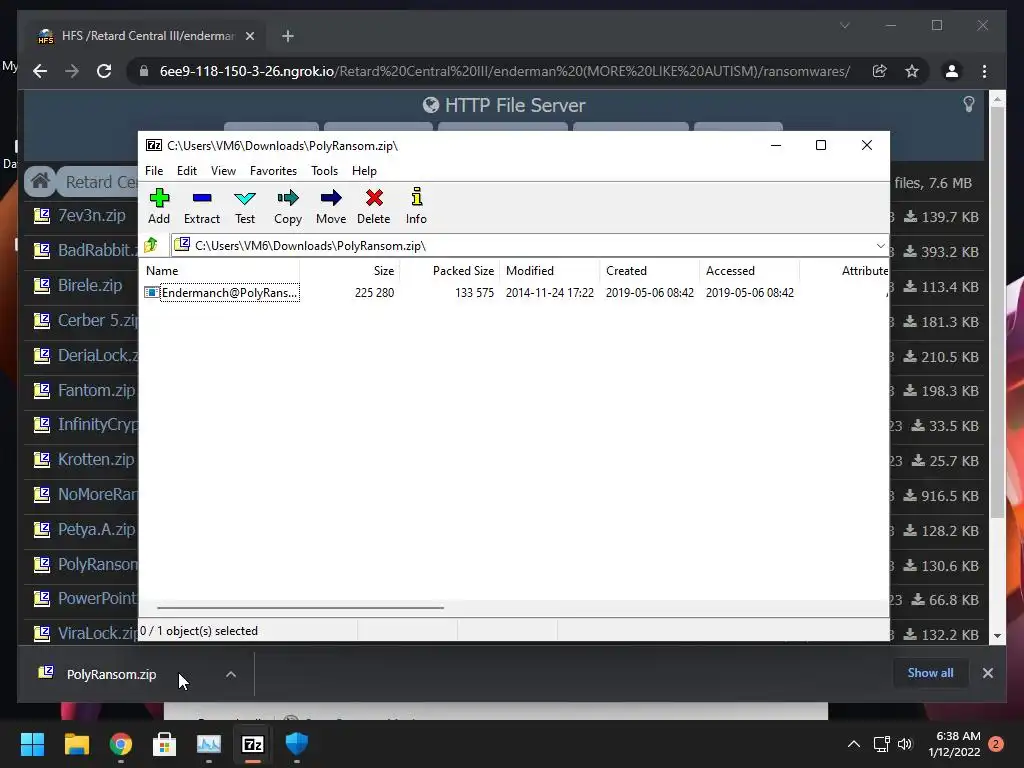Open Windows Security shield in taskbar
Image resolution: width=1024 pixels, height=768 pixels.
coord(296,744)
